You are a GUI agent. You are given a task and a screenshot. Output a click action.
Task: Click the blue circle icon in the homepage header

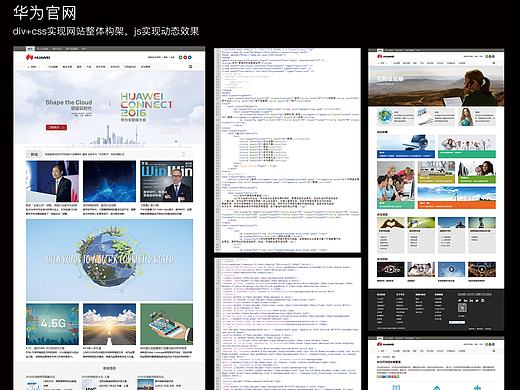tap(190, 57)
